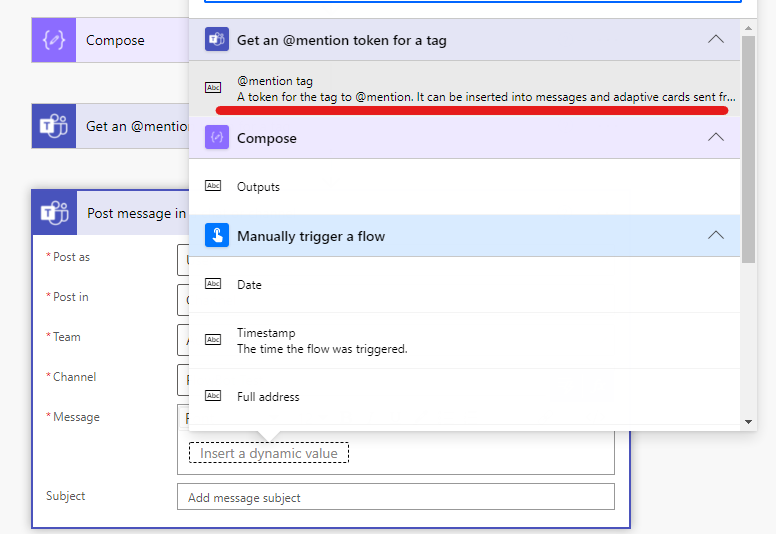776x534 pixels.
Task: Click the scroll down arrow in dynamic panel
Action: [x=748, y=422]
